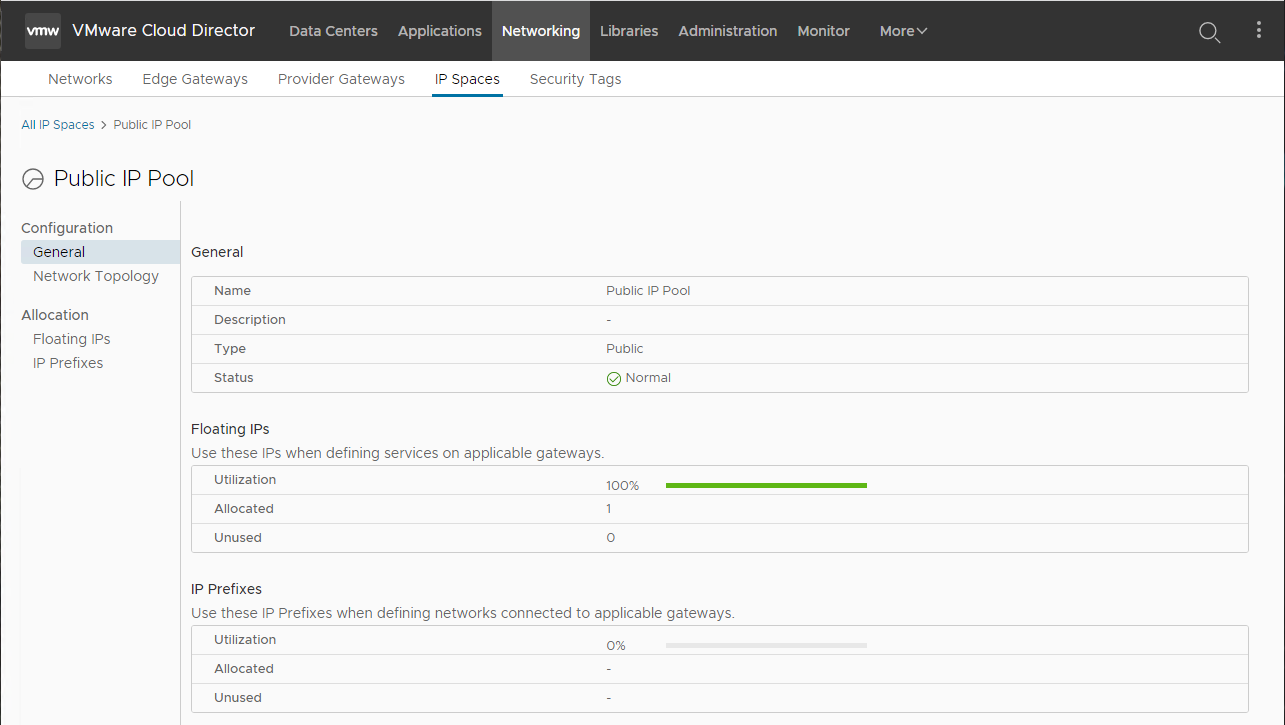Open the Libraries menu
Screen dimensions: 1285x725
click(629, 31)
